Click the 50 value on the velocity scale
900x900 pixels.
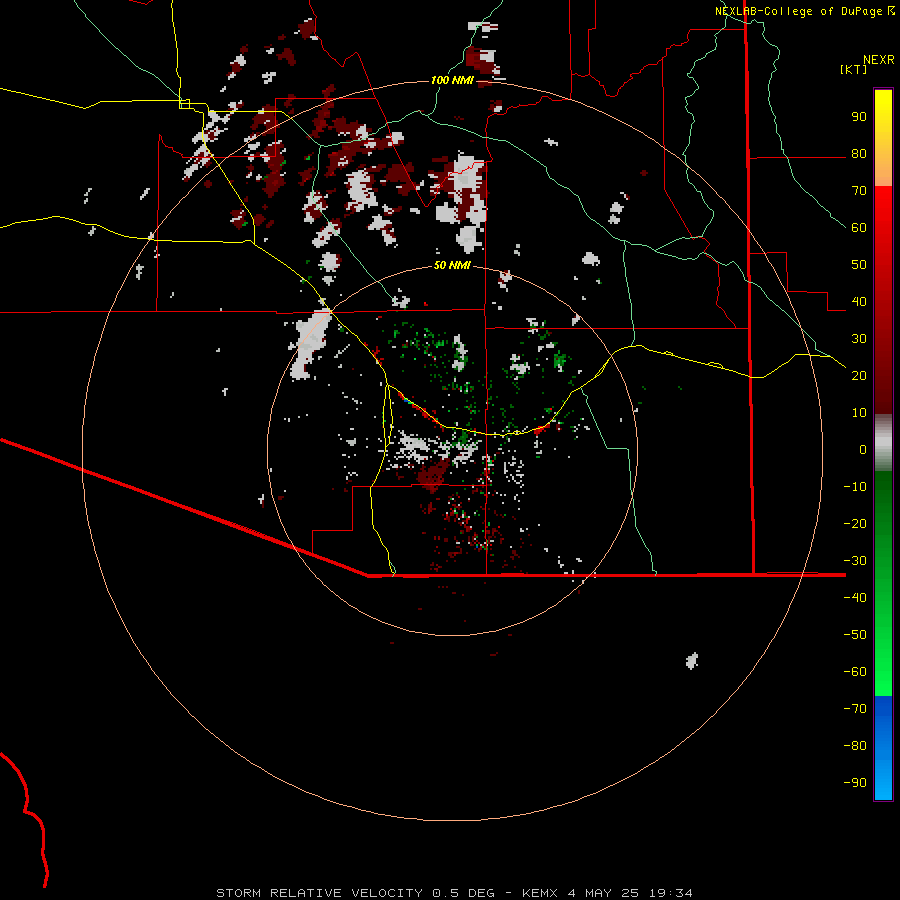pos(859,265)
